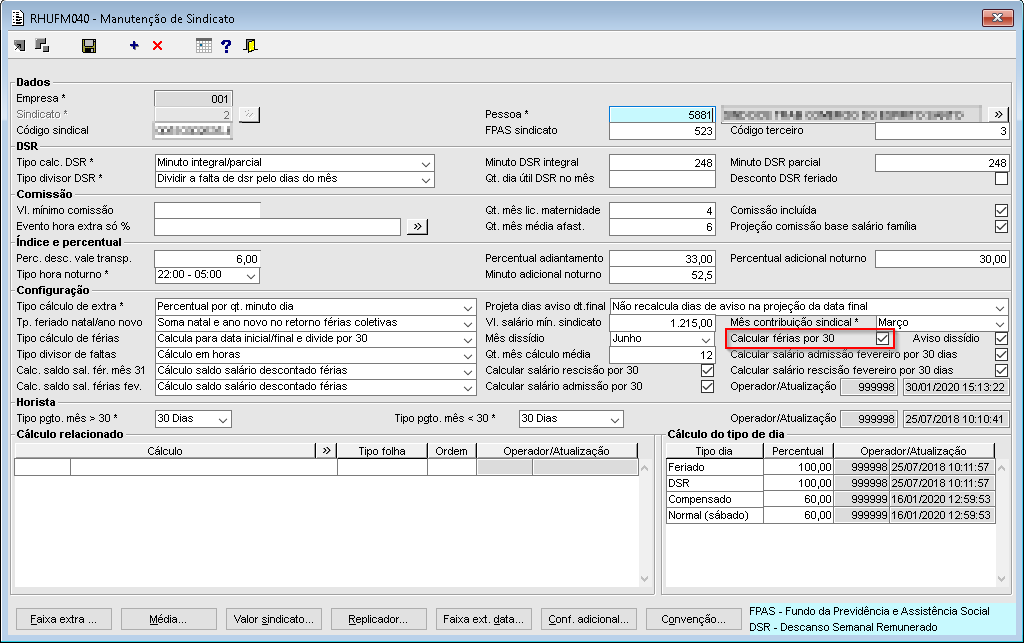Open the grid/calendar toolbar icon
Screen dimensions: 1024x644
pos(204,46)
